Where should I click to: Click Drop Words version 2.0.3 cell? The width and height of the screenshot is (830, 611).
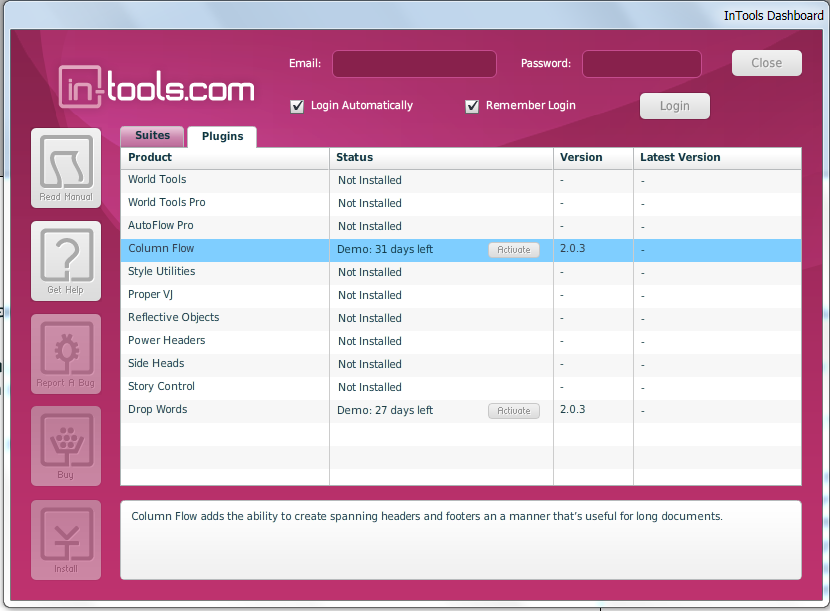click(573, 409)
